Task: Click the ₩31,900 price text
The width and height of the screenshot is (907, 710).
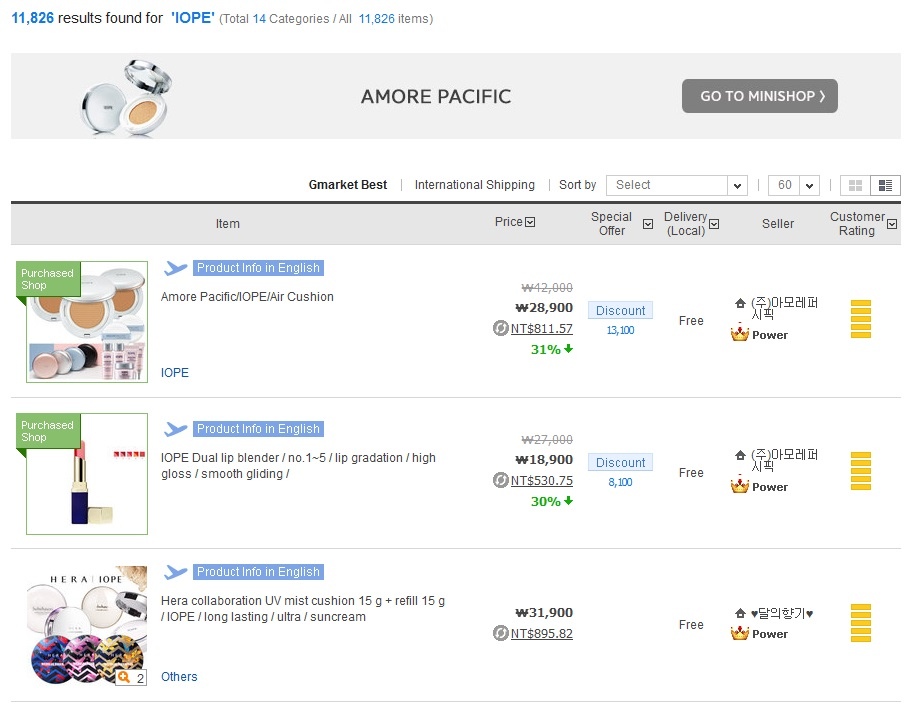Action: pos(544,612)
